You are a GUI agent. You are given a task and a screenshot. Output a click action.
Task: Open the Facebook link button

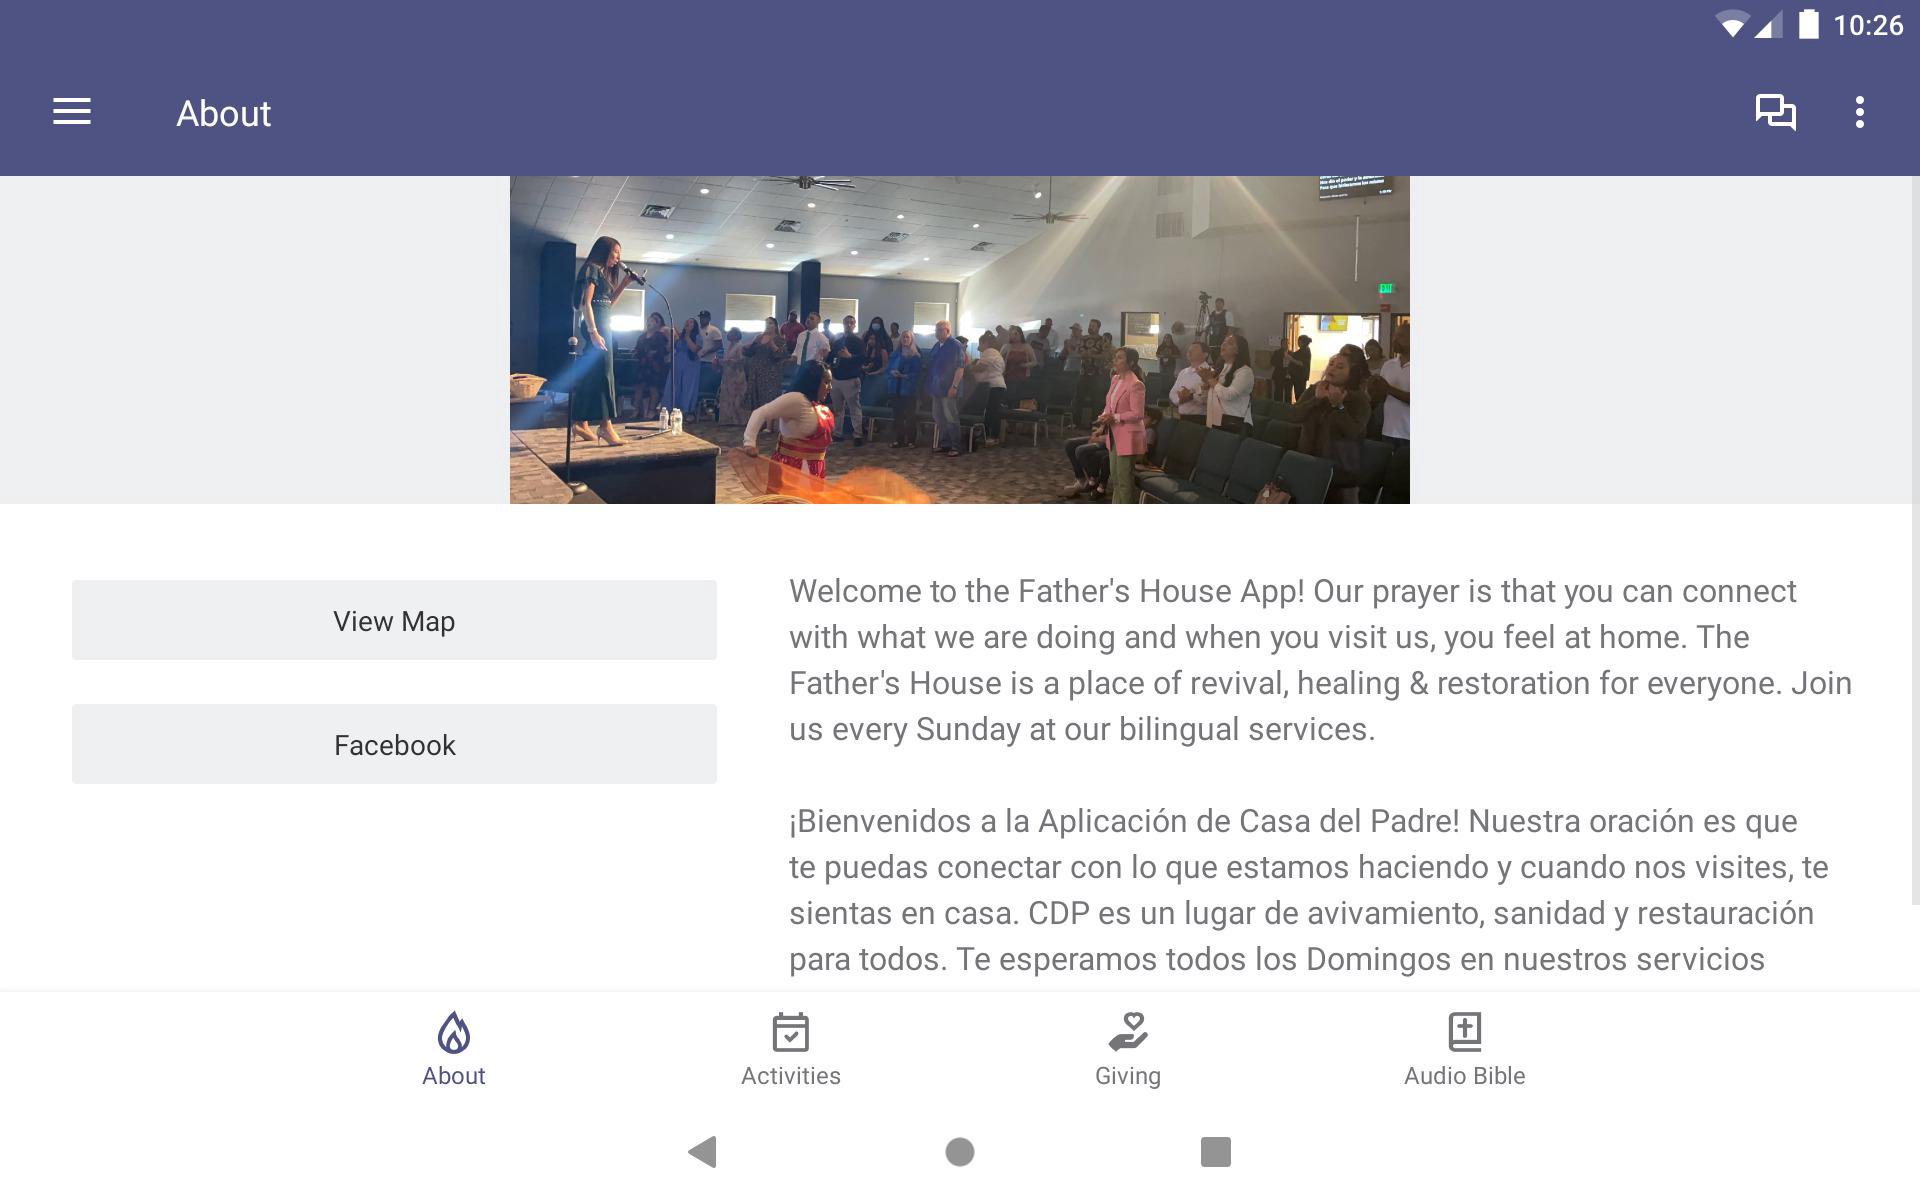394,745
